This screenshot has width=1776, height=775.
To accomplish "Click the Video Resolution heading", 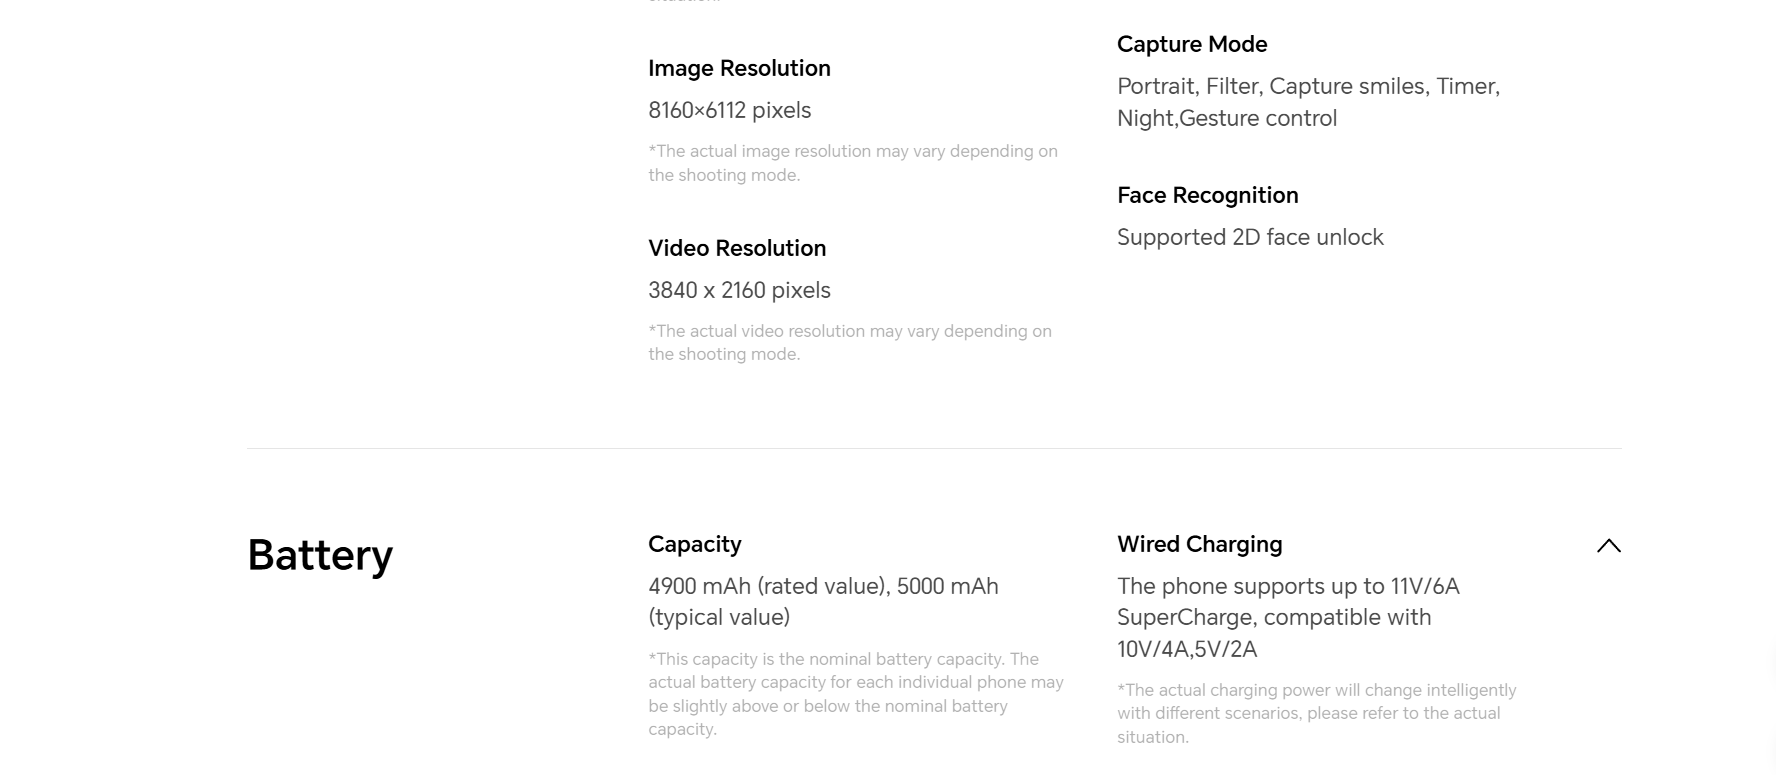I will coord(737,248).
